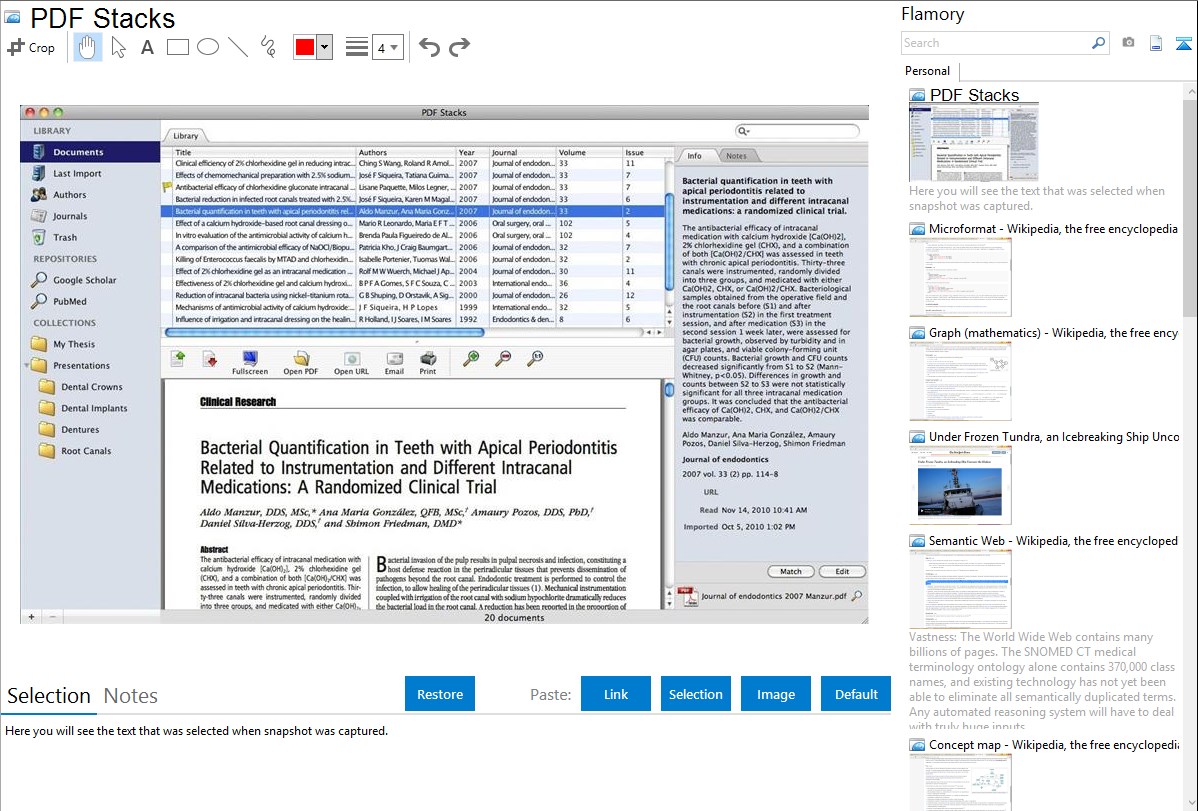
Task: Choose the freehand drawing tool
Action: click(x=267, y=47)
